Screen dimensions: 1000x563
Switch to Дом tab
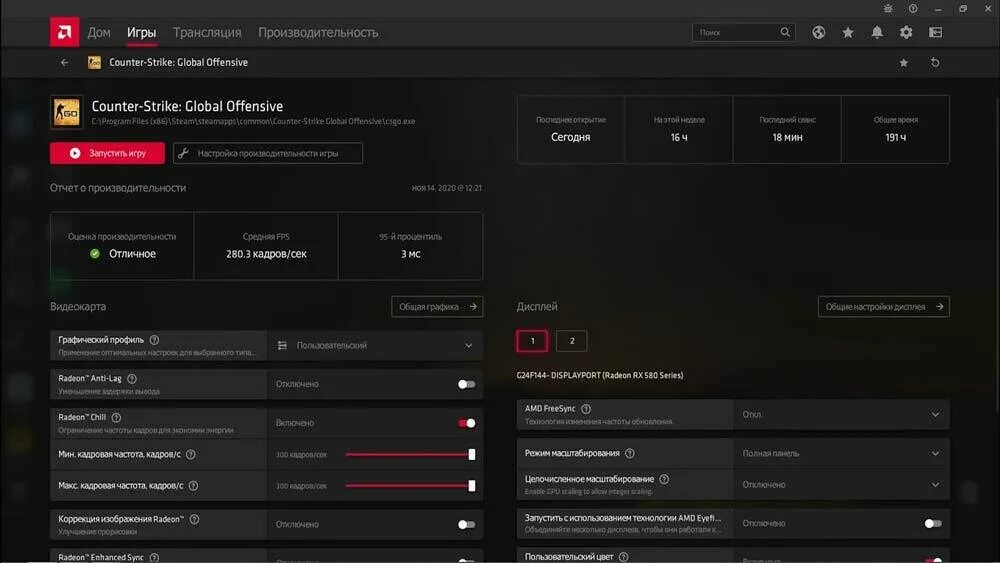click(x=99, y=33)
